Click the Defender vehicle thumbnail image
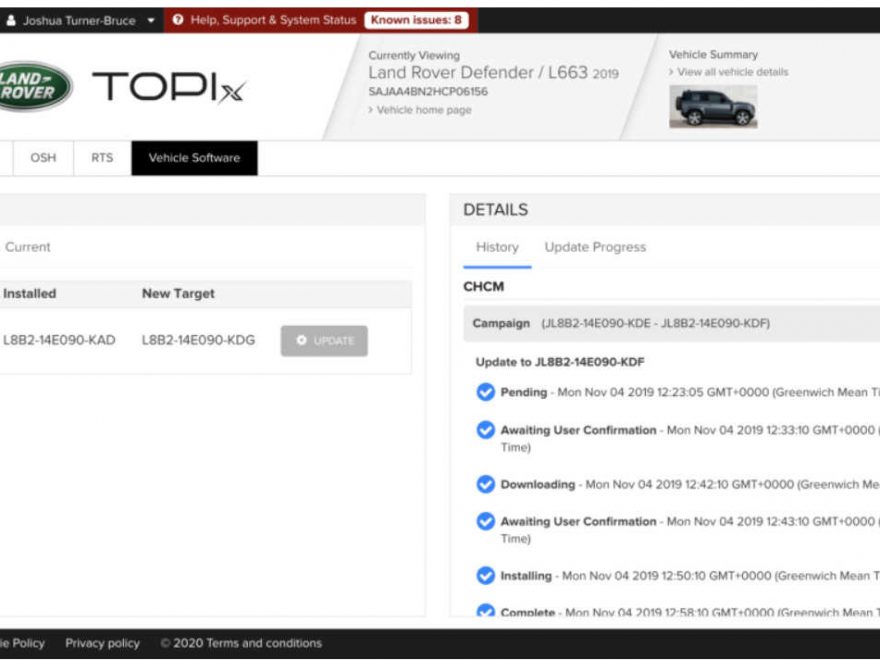 713,106
